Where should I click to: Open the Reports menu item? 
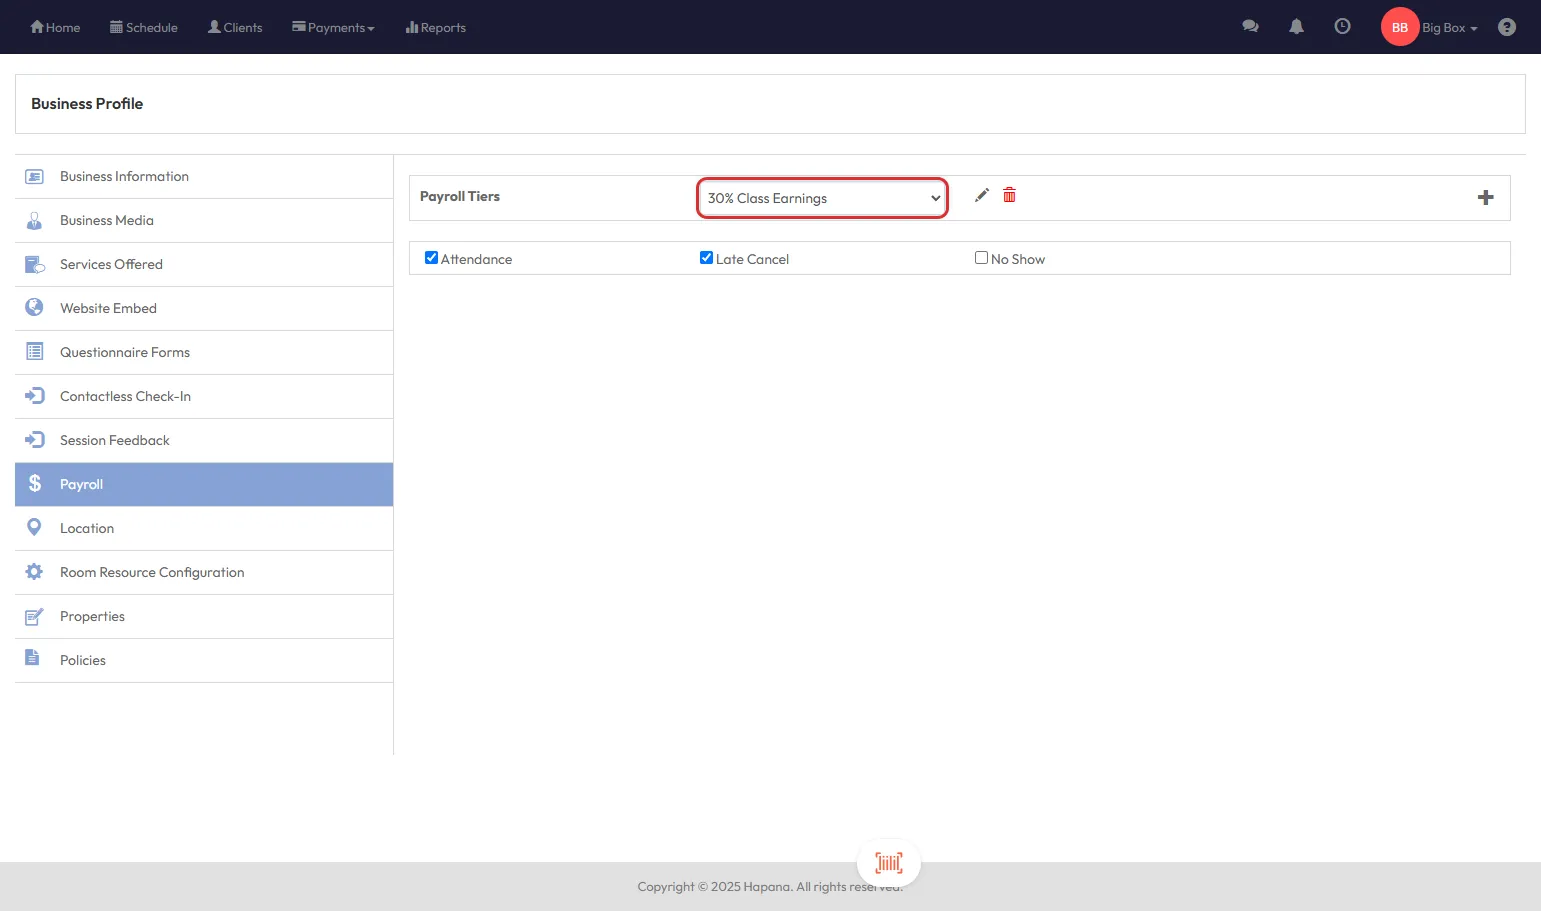pos(436,27)
